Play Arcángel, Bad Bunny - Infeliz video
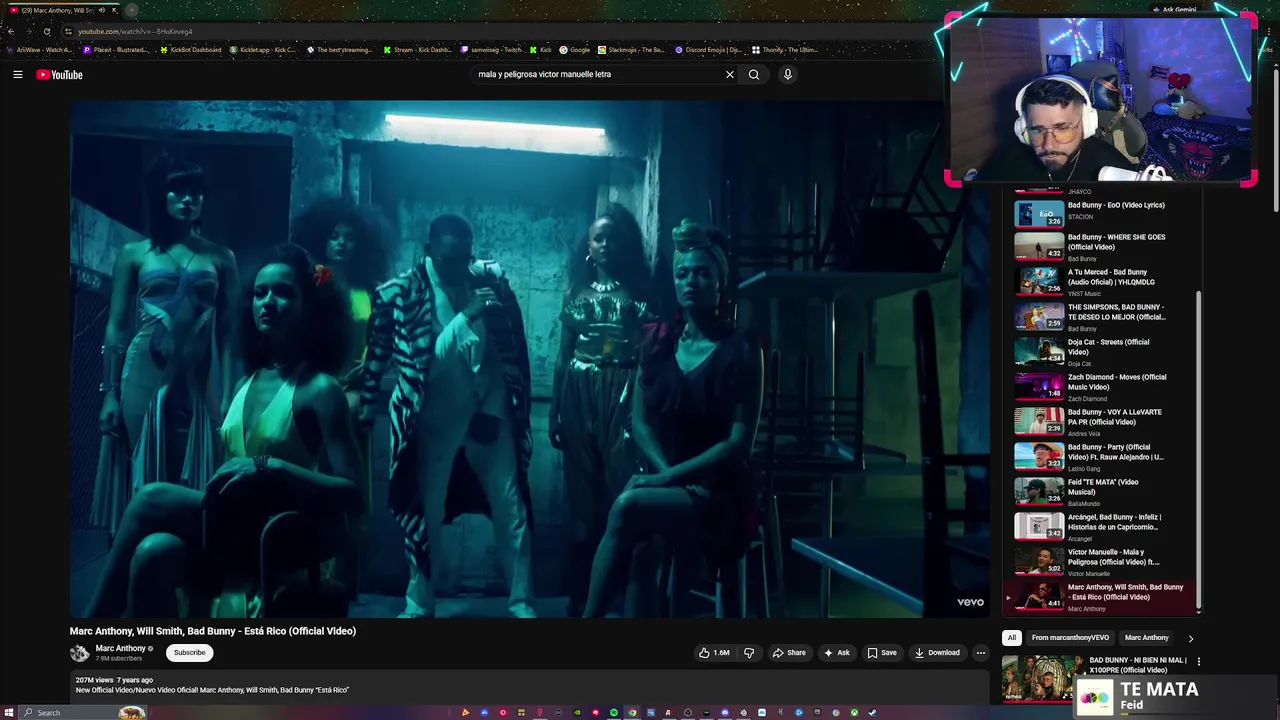1280x720 pixels. coord(1099,527)
